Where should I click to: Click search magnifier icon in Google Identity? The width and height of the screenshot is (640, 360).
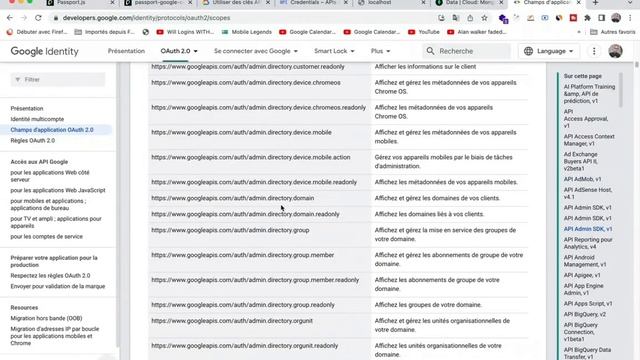click(430, 51)
